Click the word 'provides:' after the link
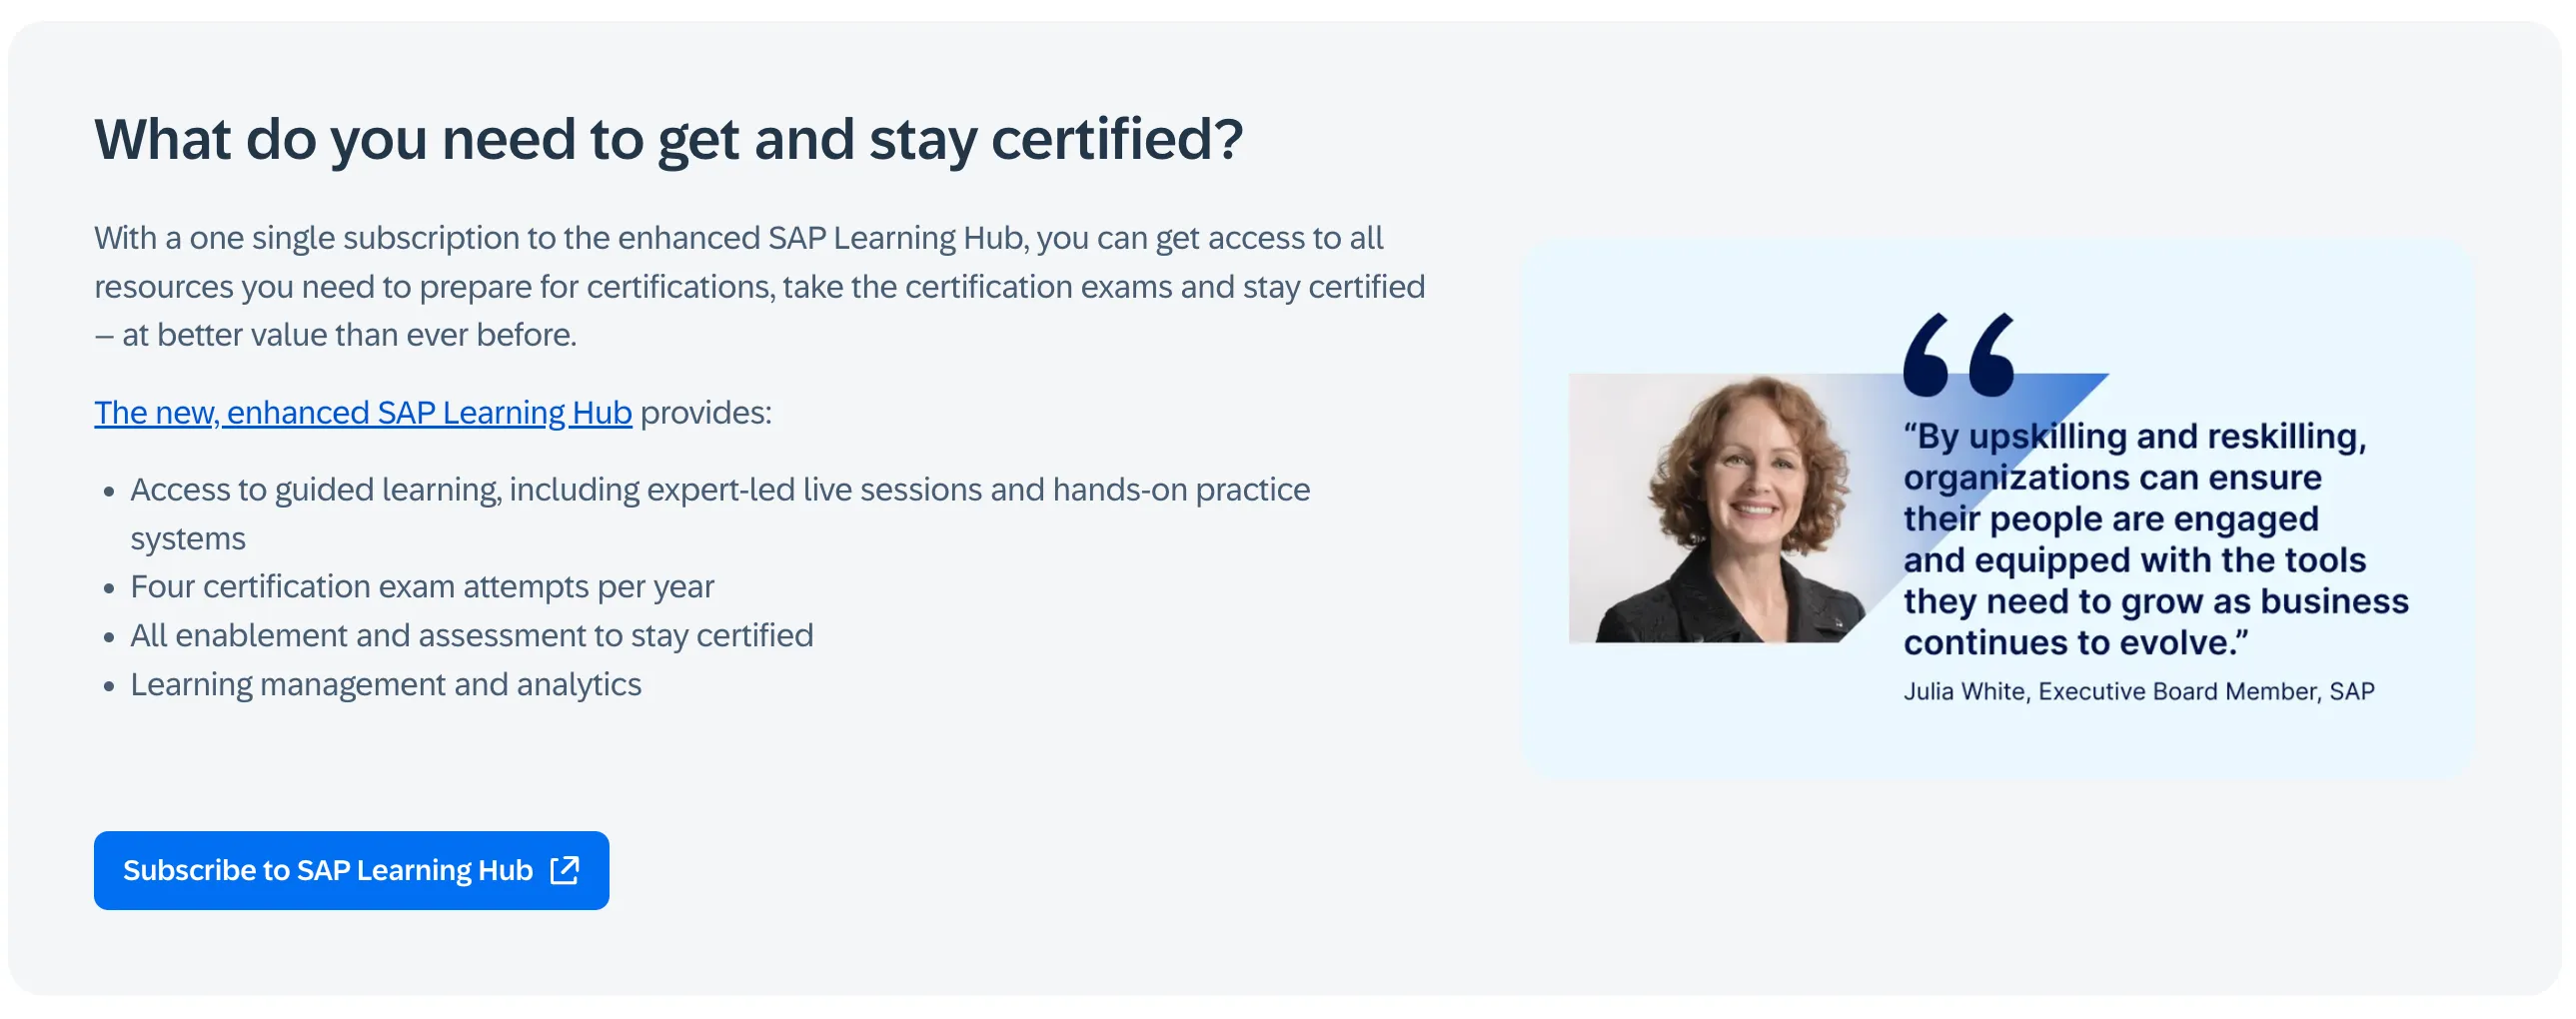Screen dimensions: 2576x1019 pyautogui.click(x=706, y=412)
